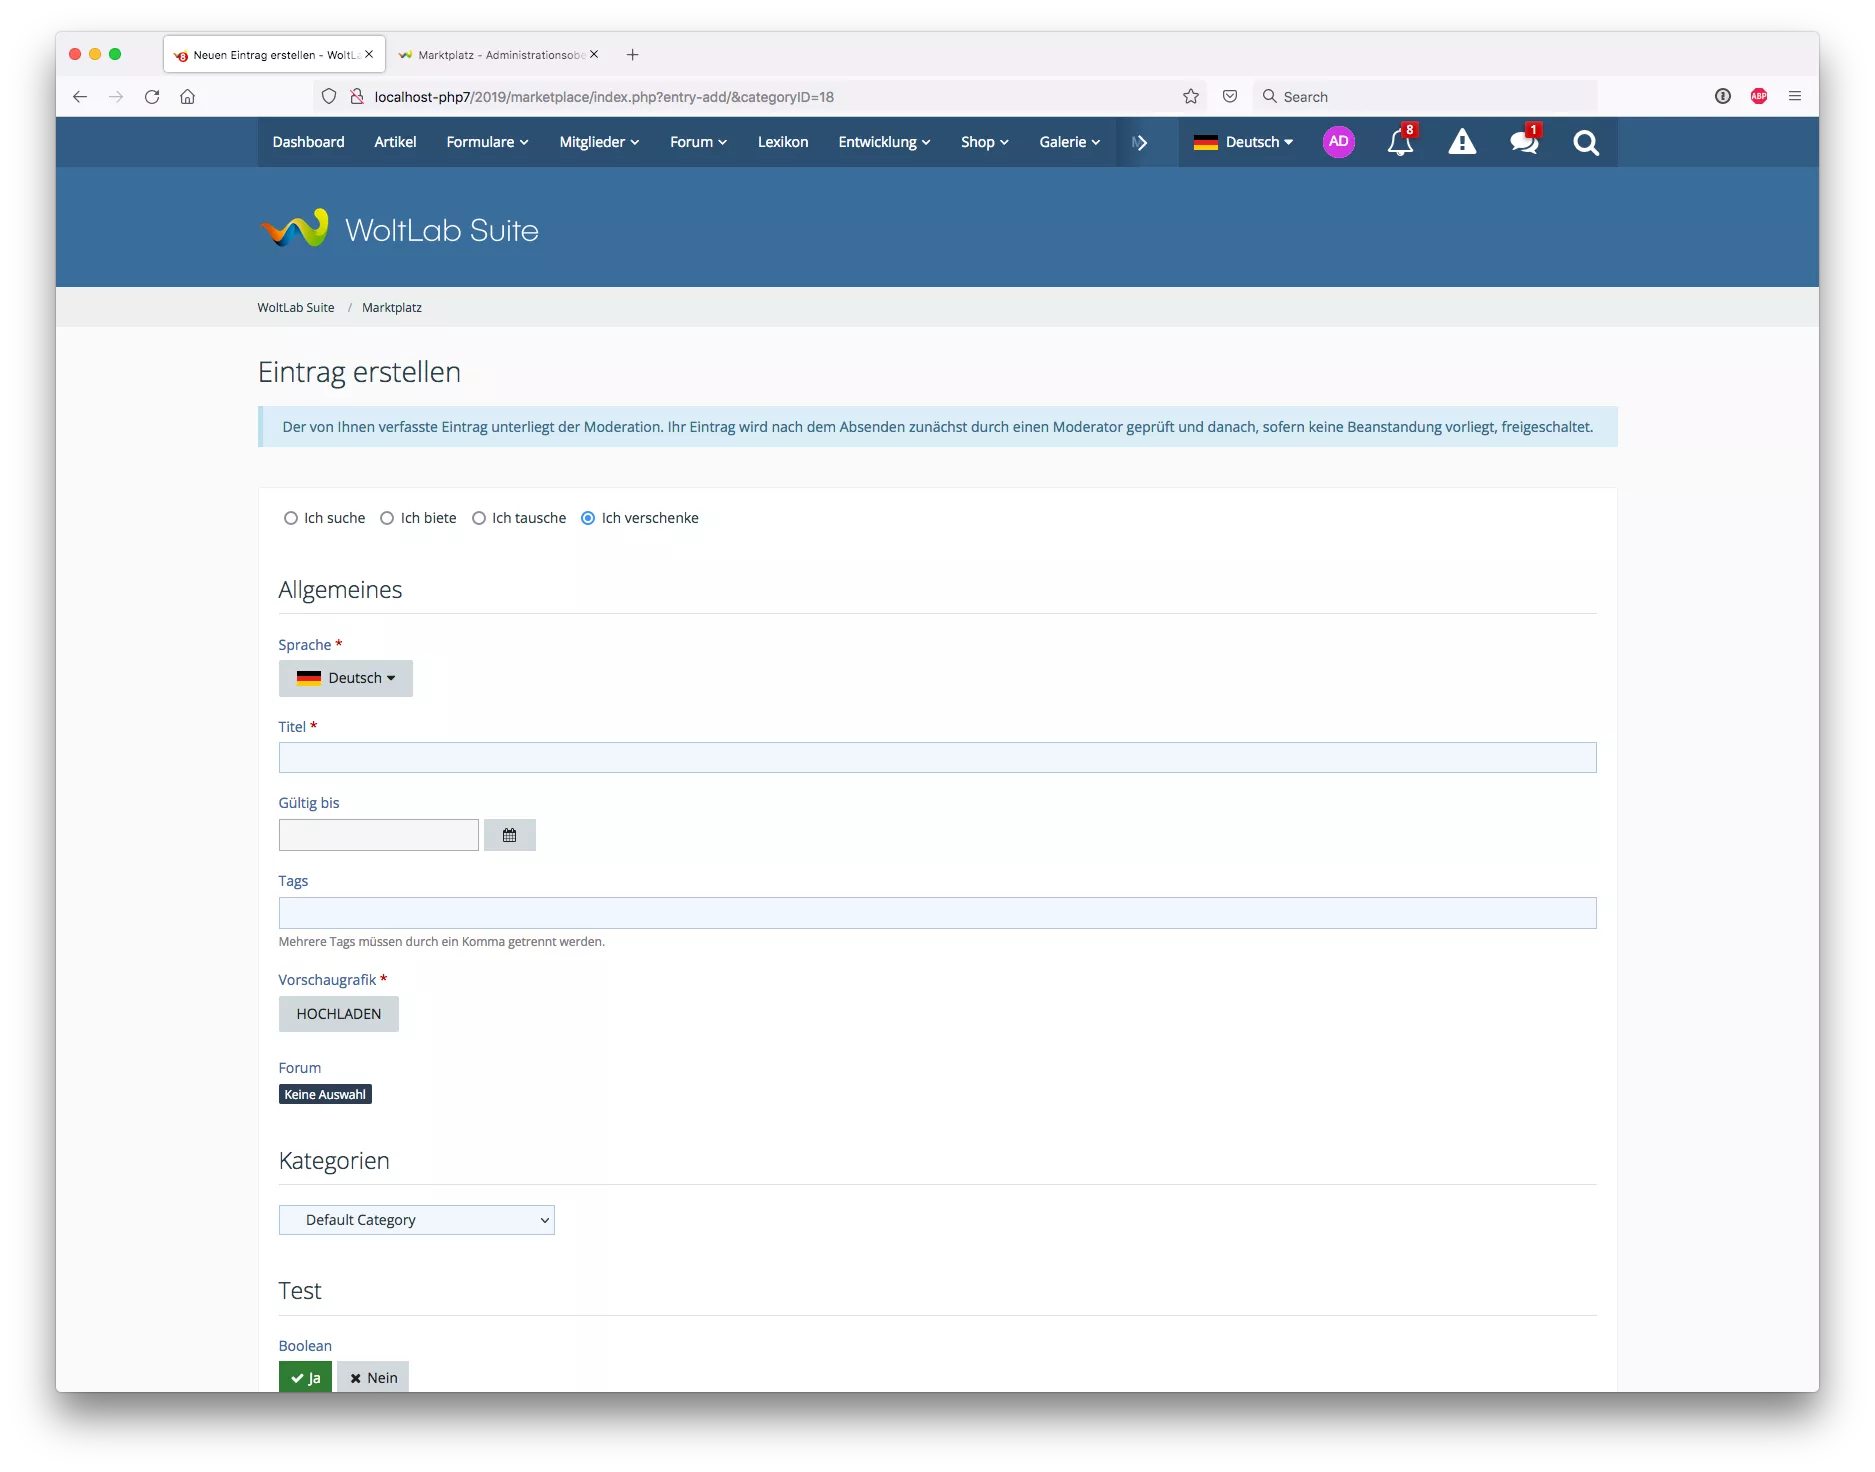Open the notifications bell icon
This screenshot has height=1472, width=1875.
[1400, 143]
